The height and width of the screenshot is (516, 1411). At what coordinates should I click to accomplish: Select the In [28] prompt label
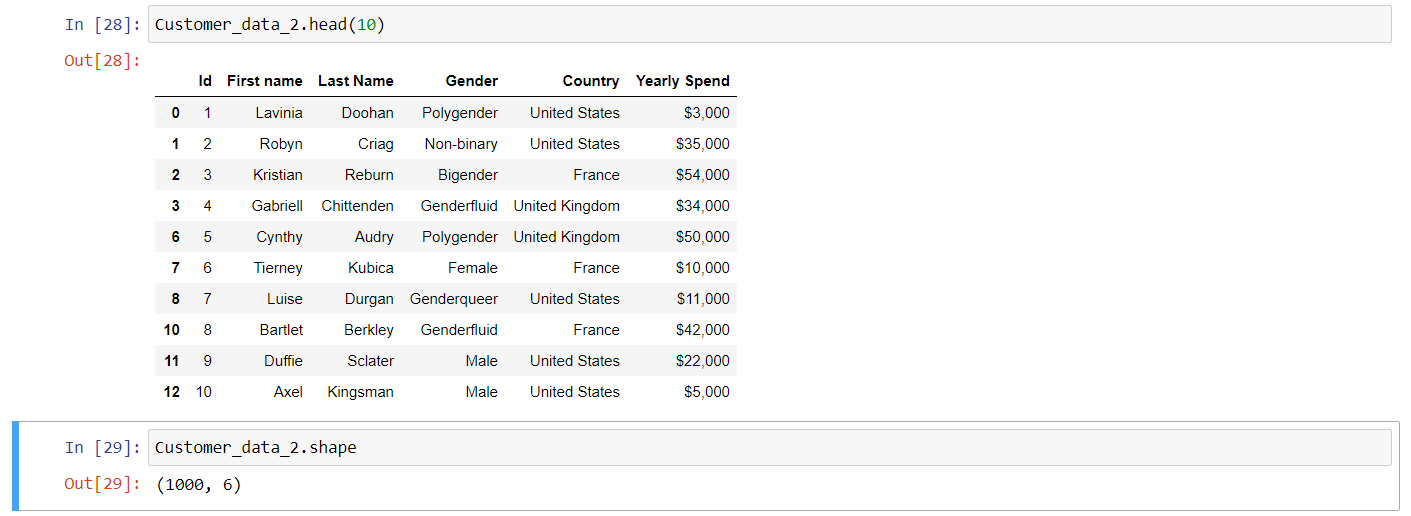(x=103, y=25)
